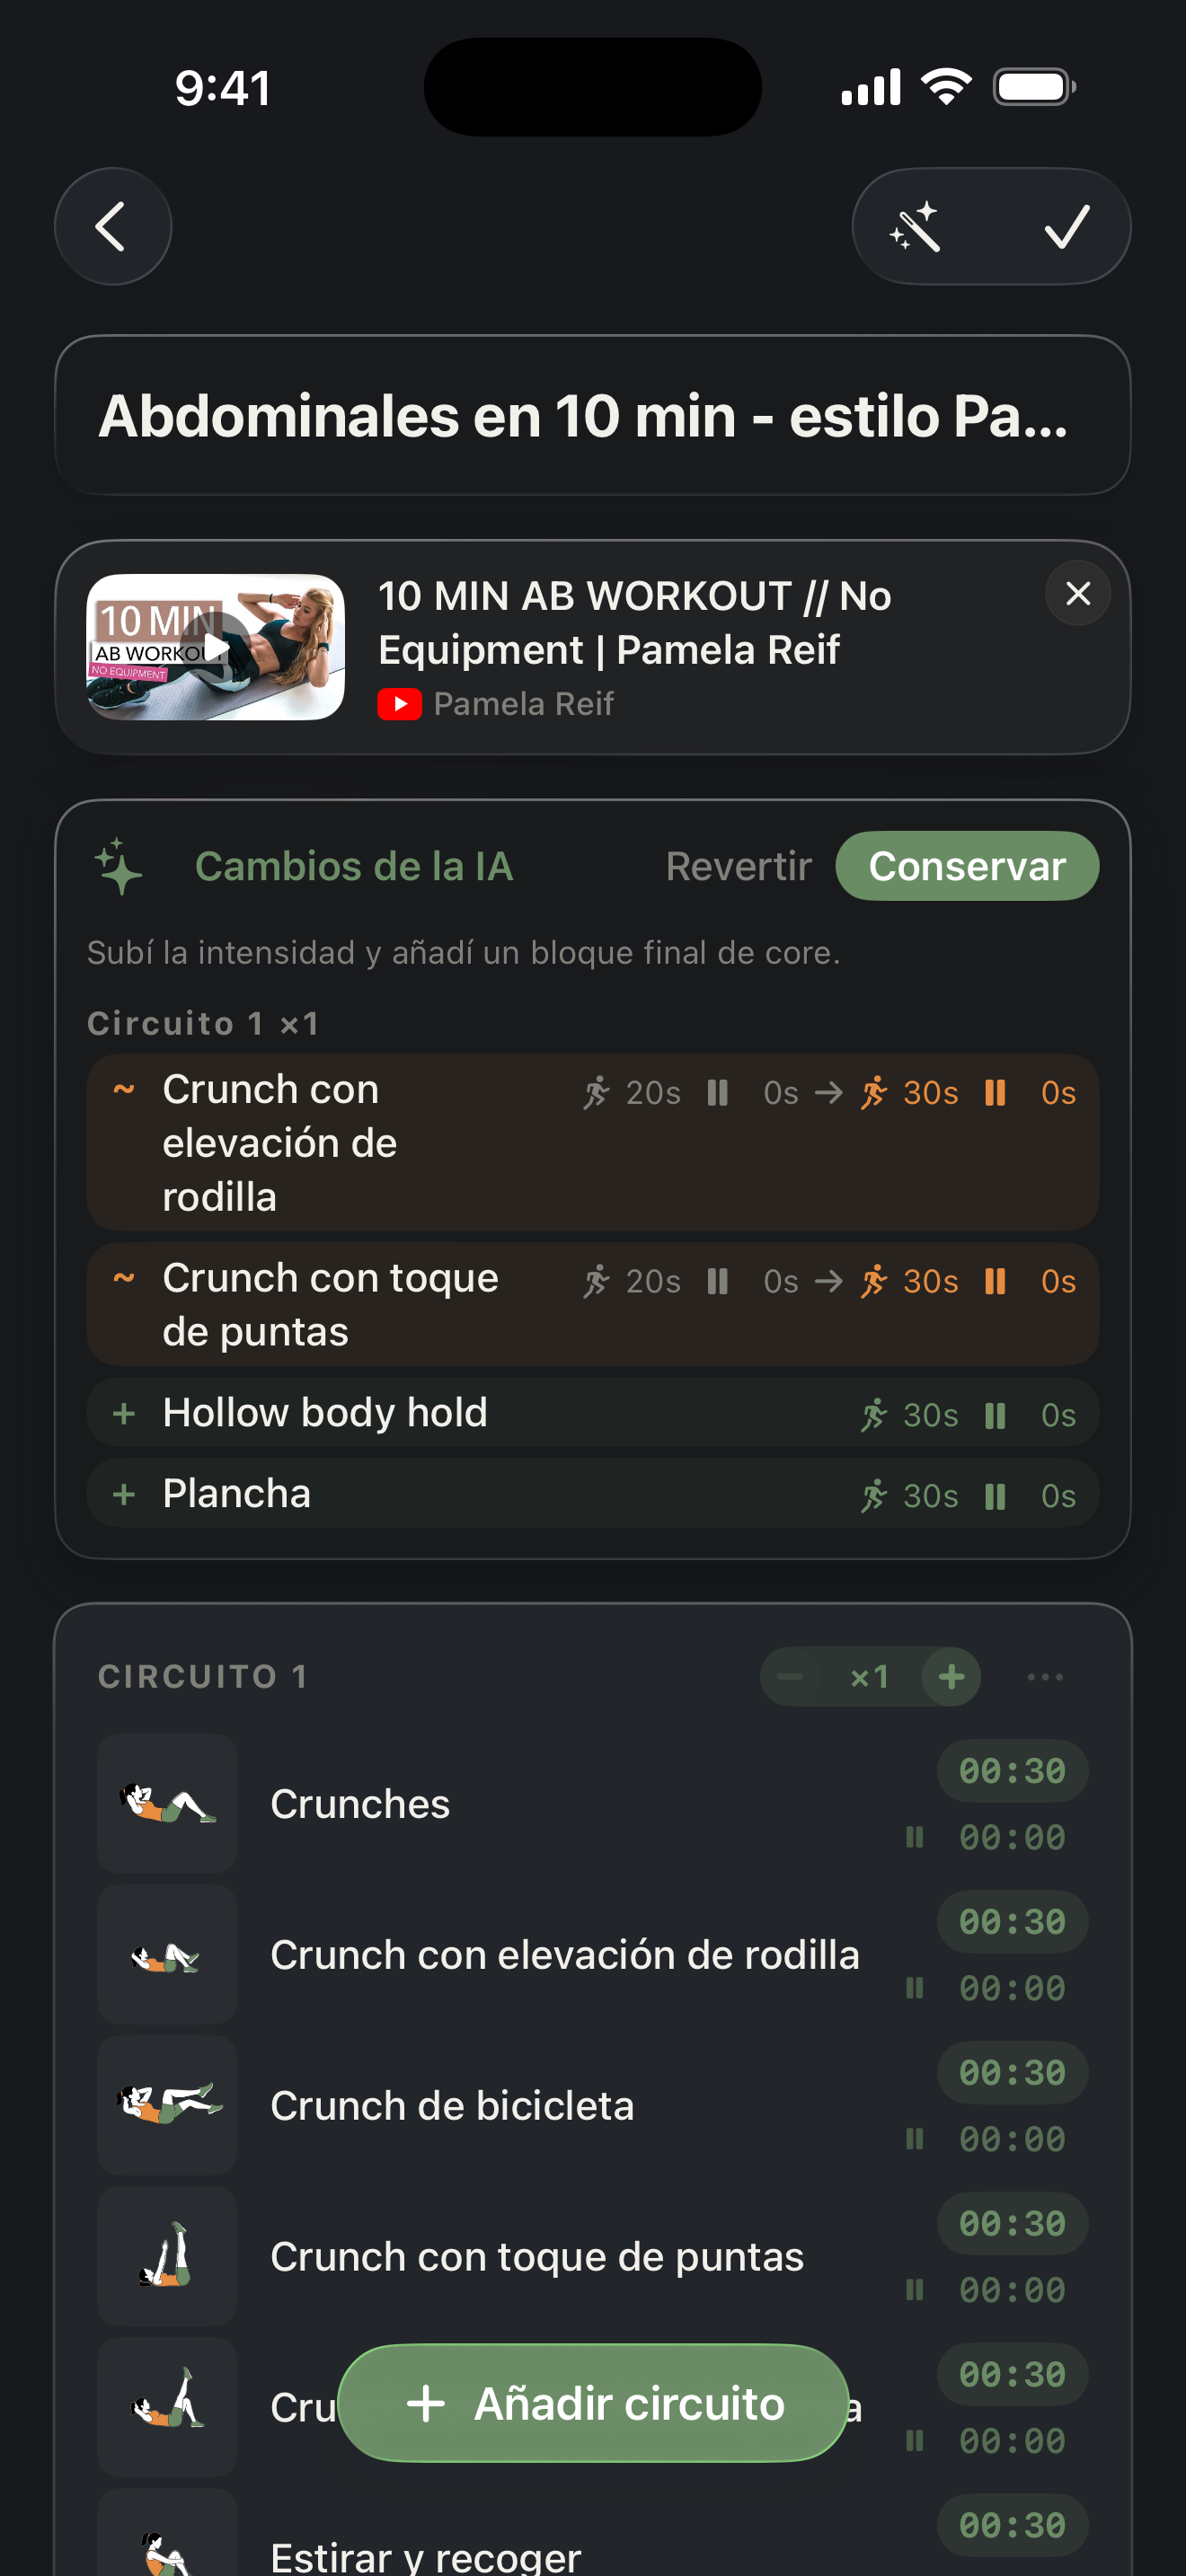Edit Crunch de bicicleta 00:00 rest time
Image resolution: width=1186 pixels, height=2576 pixels.
pyautogui.click(x=1012, y=2139)
